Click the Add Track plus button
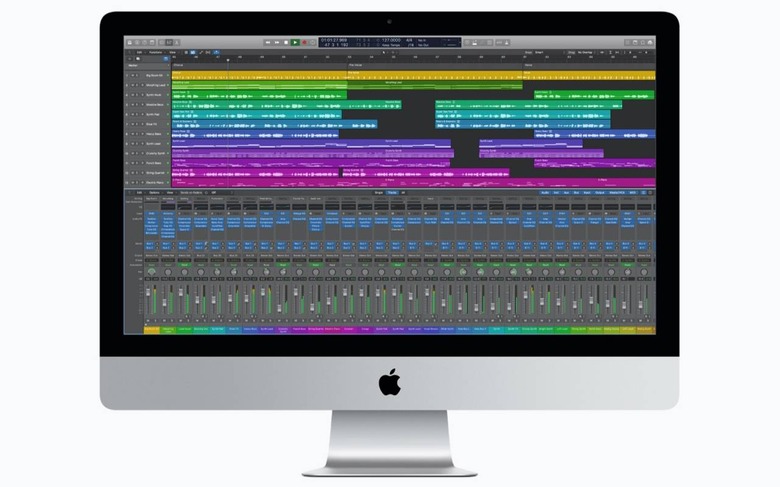Viewport: 780px width, 487px height. [x=129, y=59]
